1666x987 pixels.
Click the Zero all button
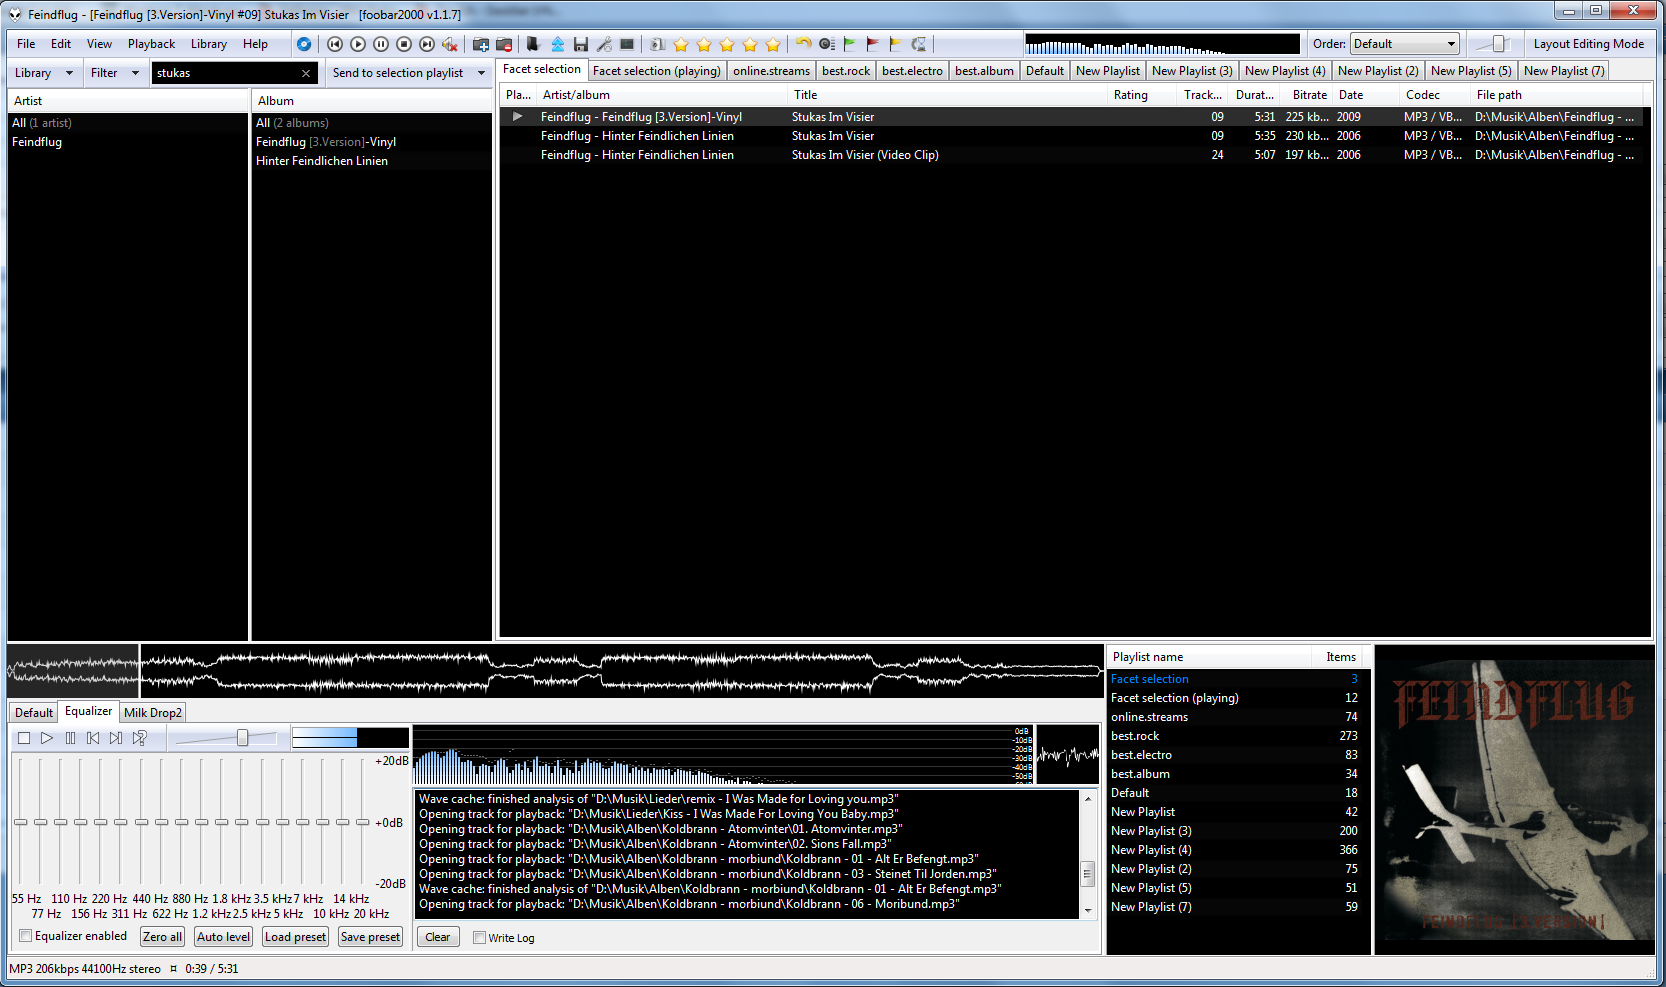tap(162, 937)
